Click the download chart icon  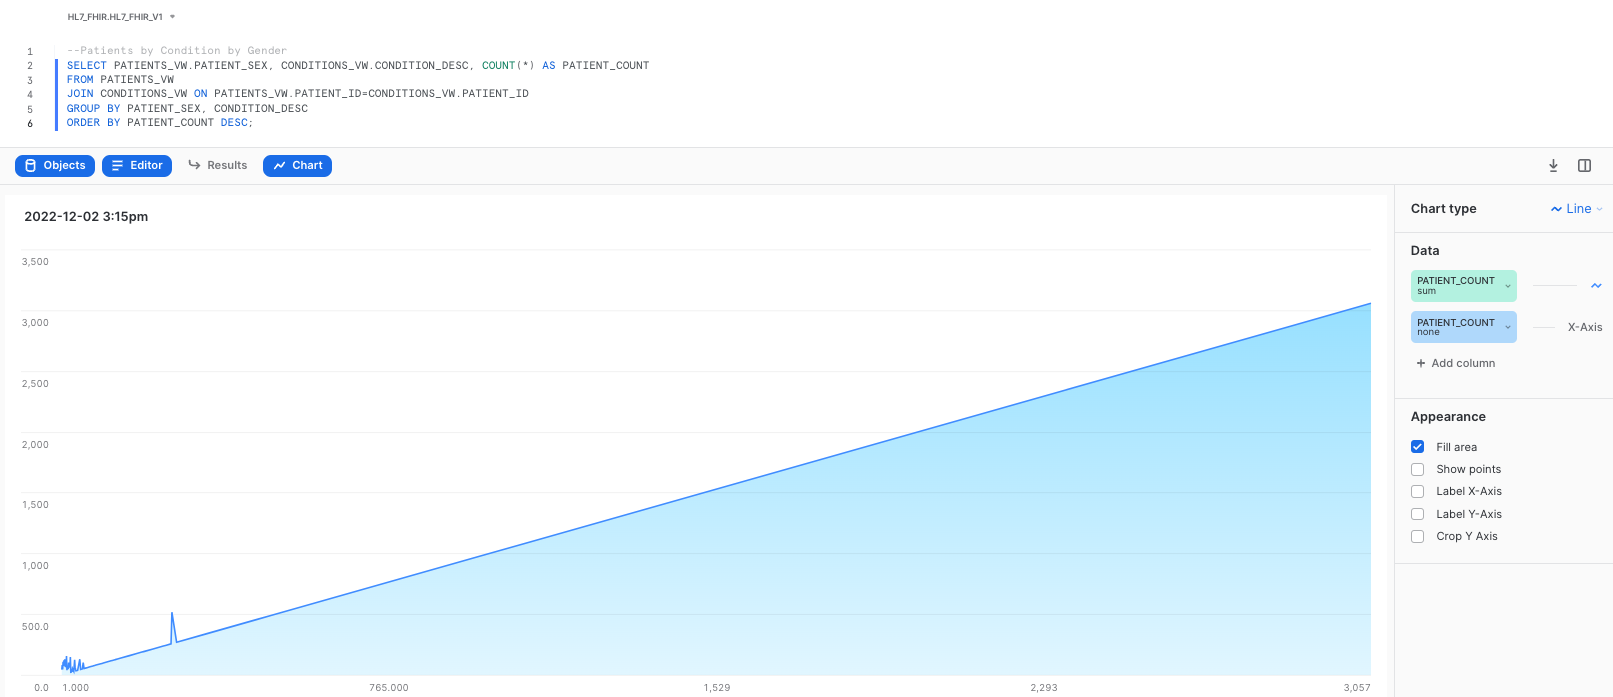1553,166
